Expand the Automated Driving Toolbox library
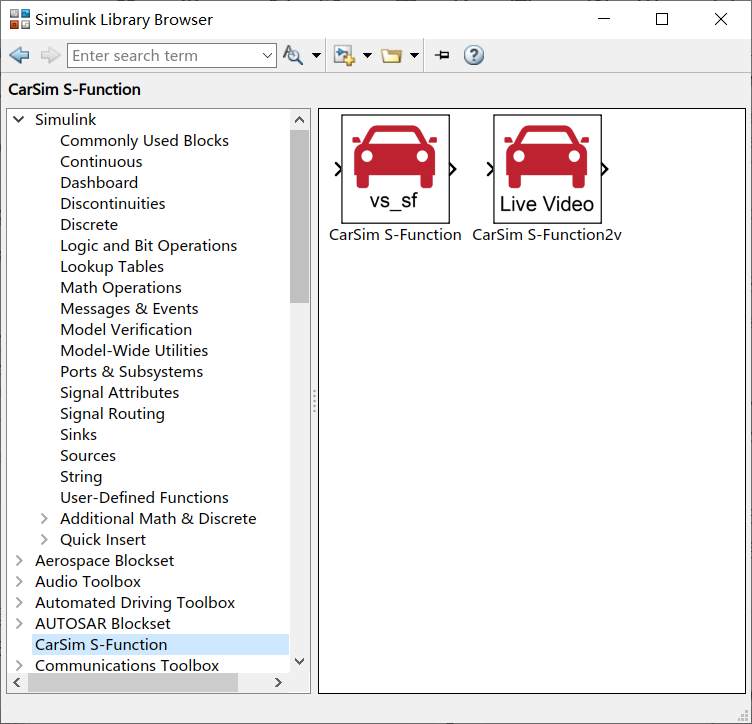 pos(19,603)
